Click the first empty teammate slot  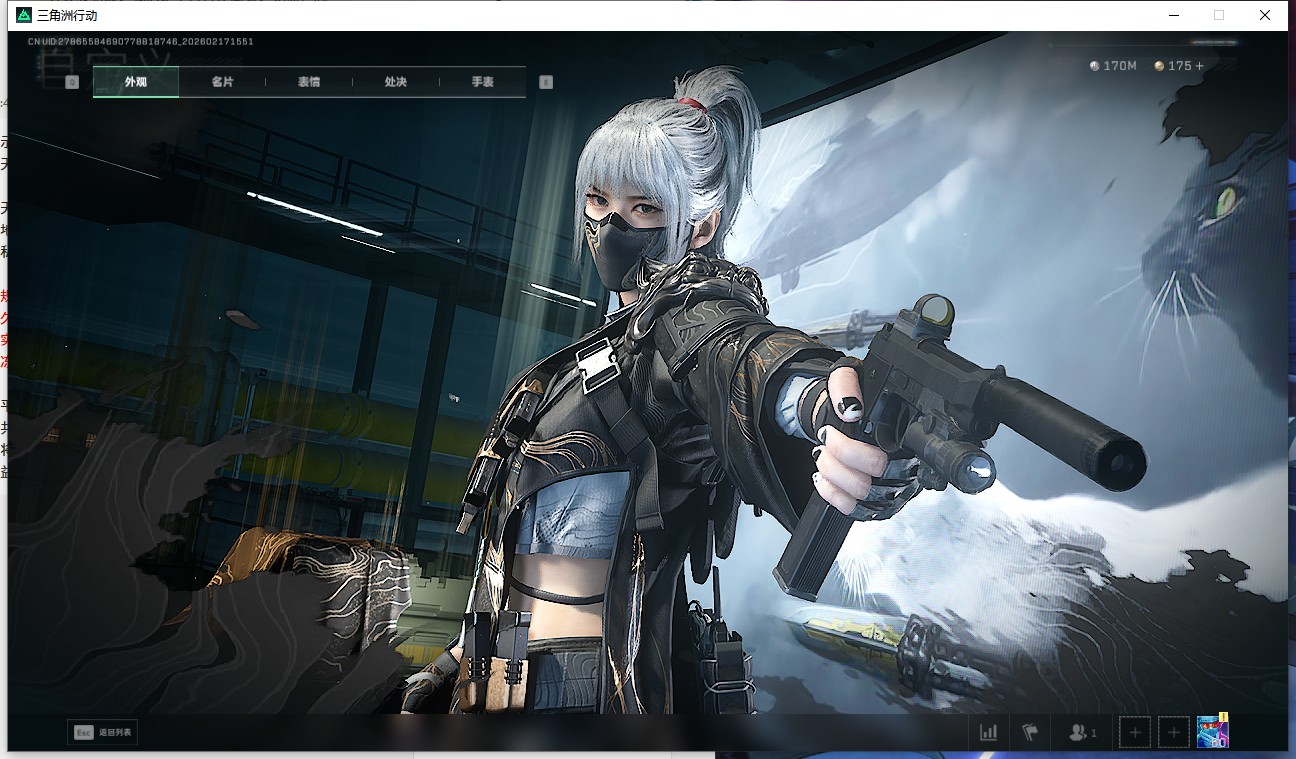(1134, 733)
